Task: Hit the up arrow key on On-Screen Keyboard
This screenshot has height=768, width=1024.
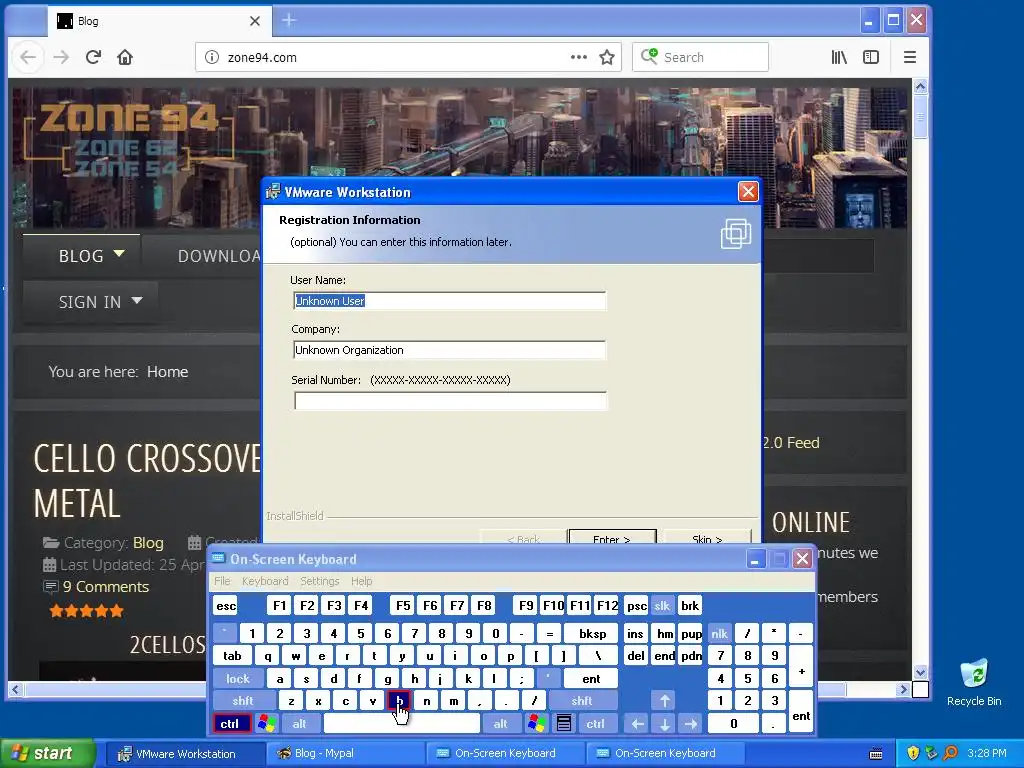Action: [665, 701]
